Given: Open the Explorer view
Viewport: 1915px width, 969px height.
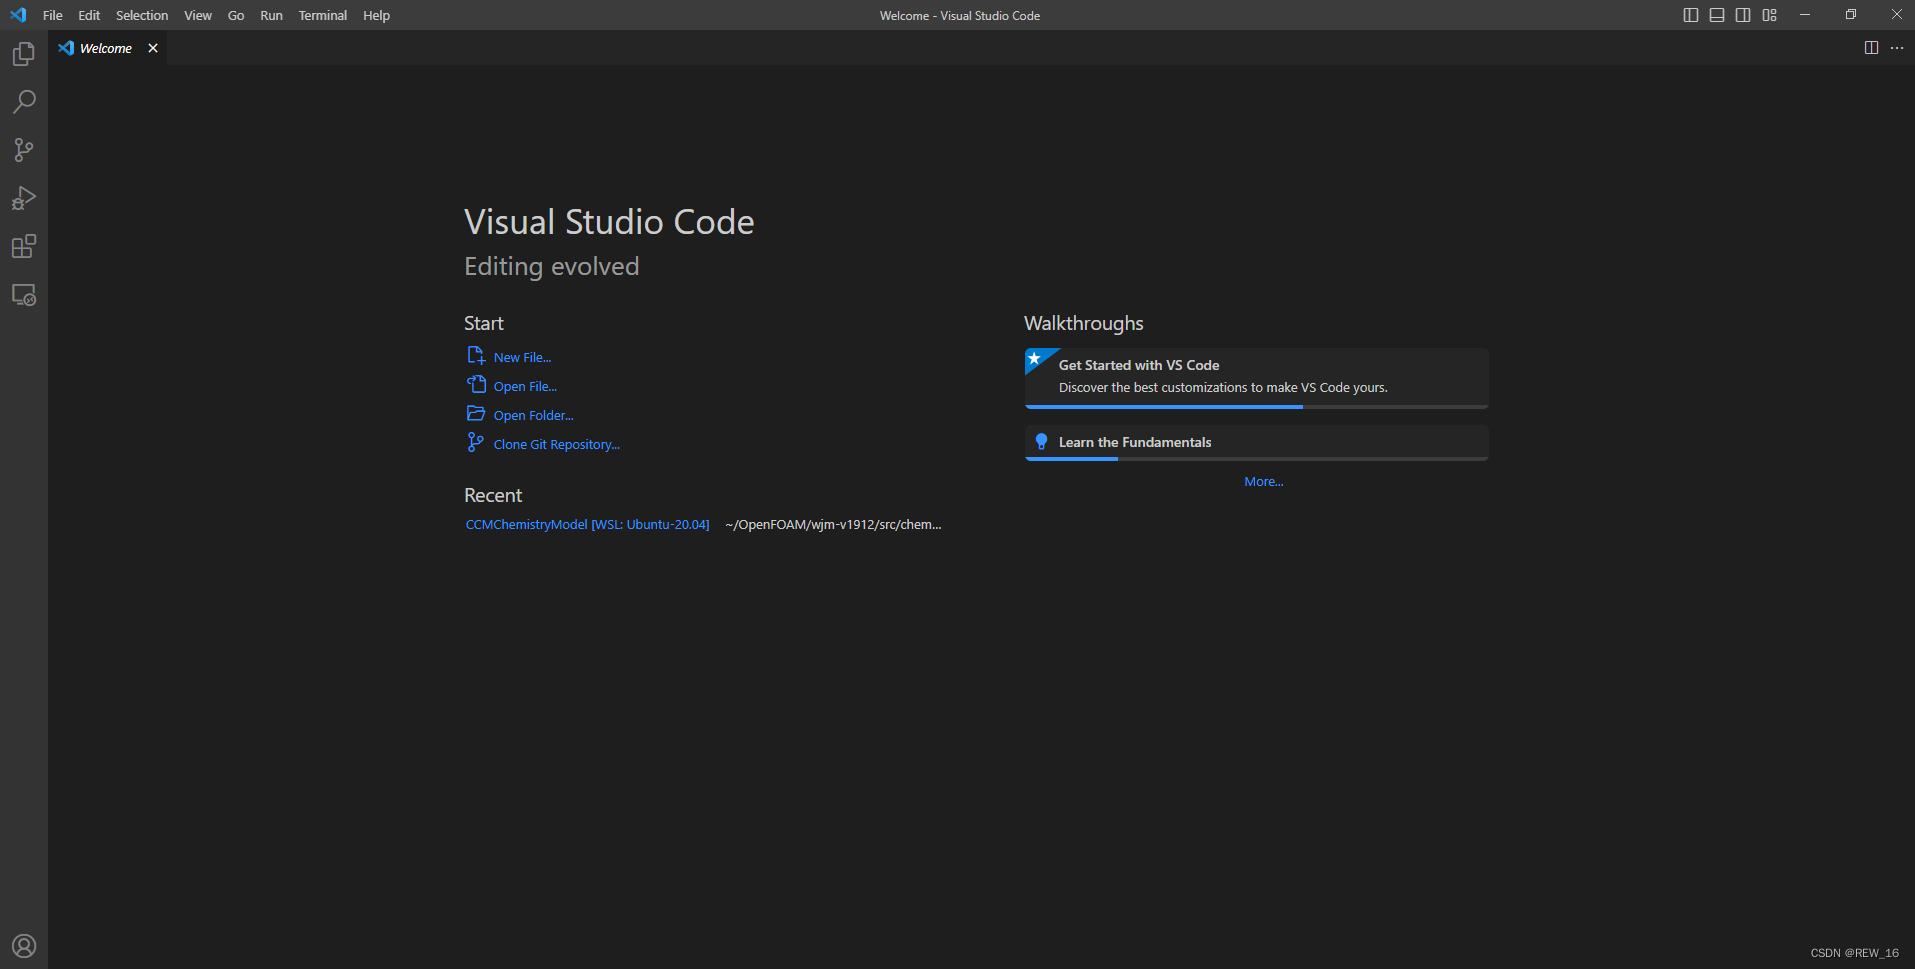Looking at the screenshot, I should pyautogui.click(x=23, y=53).
